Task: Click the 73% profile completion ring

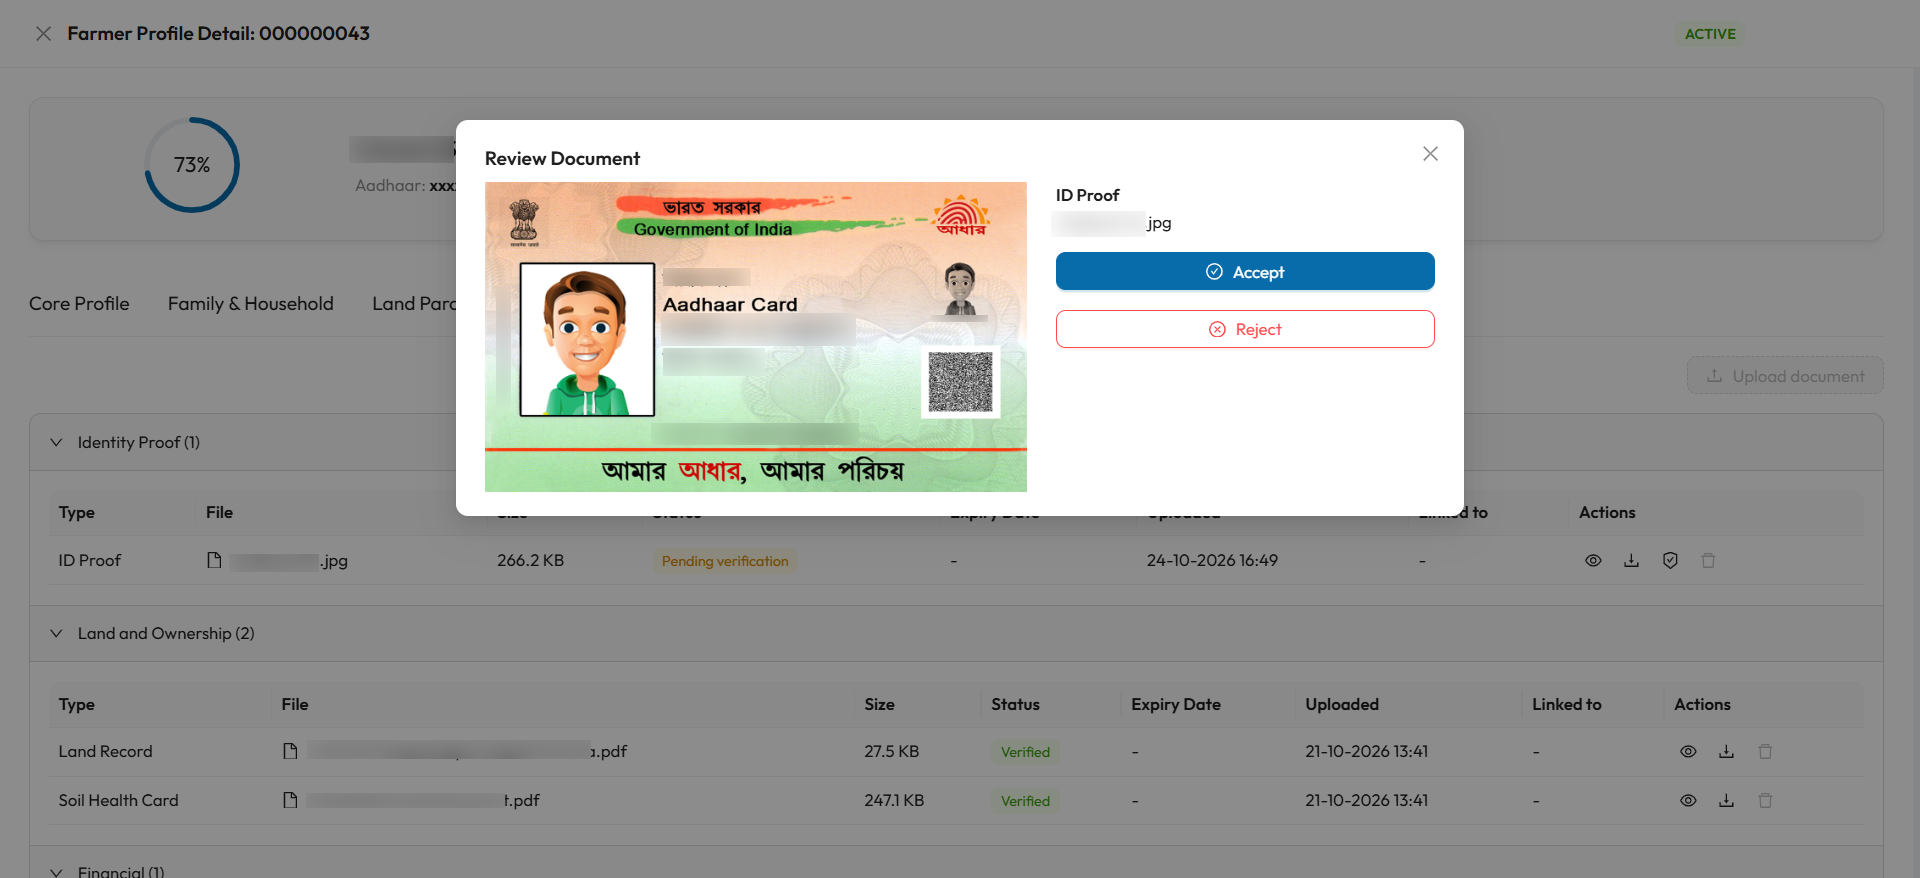Action: pyautogui.click(x=192, y=165)
